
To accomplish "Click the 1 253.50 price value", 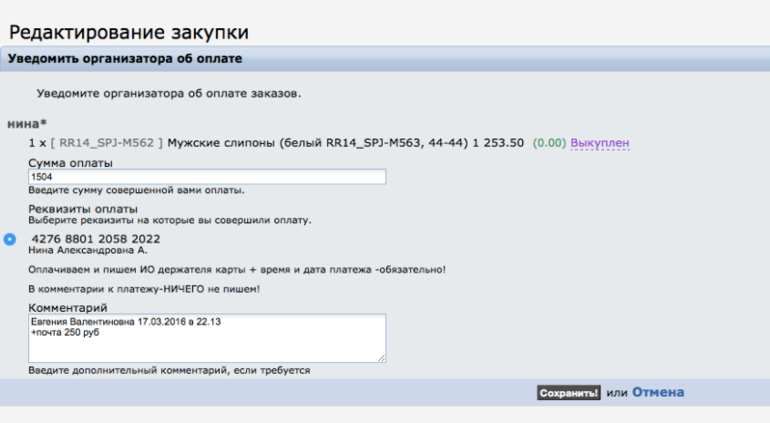I will click(497, 143).
